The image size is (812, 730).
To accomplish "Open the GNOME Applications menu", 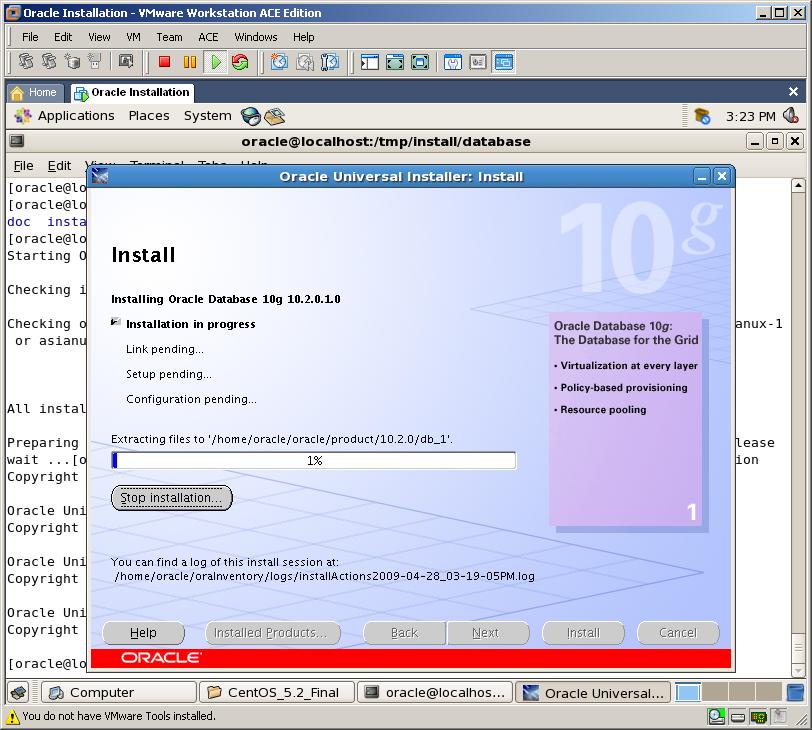I will 66,116.
